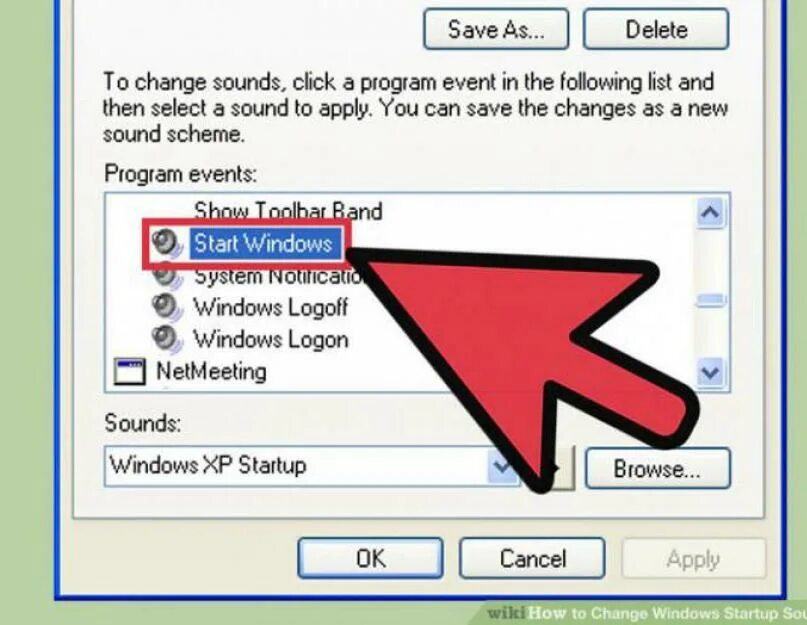
Task: Select the NetMeeting program entry
Action: coord(211,371)
